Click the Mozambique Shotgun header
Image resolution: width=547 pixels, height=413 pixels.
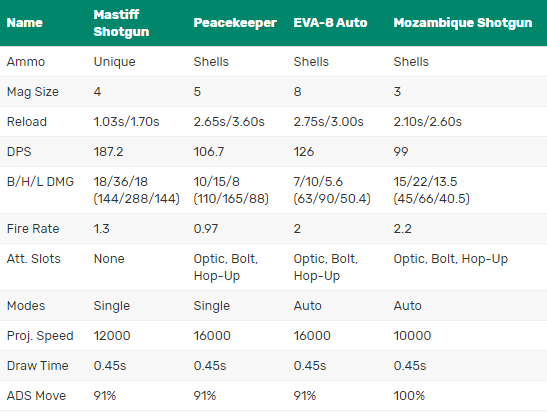(x=463, y=23)
